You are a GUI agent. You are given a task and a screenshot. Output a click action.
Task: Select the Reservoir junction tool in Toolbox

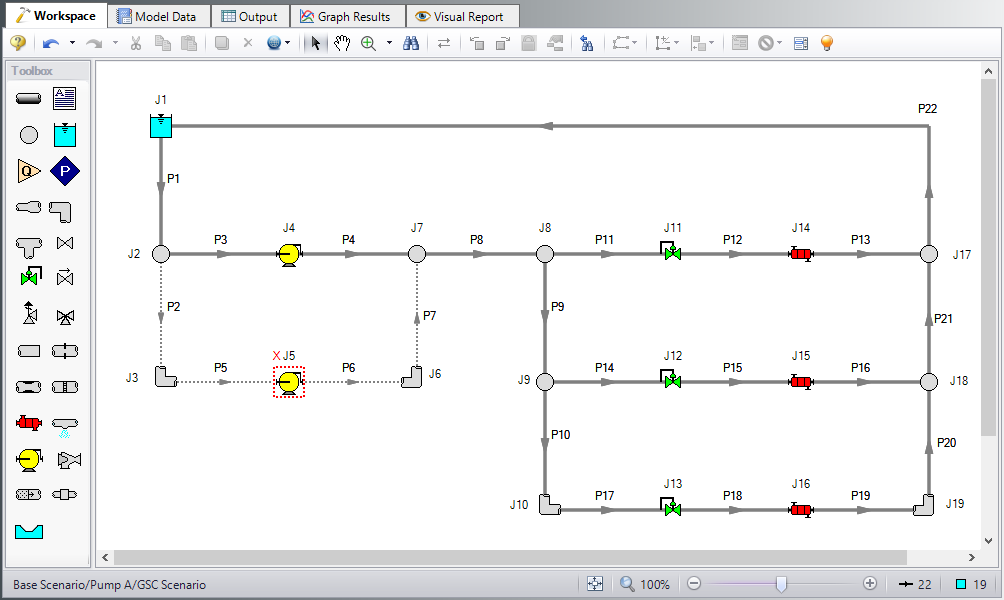65,134
